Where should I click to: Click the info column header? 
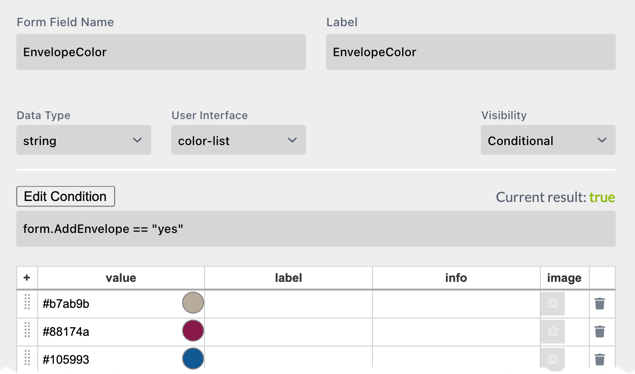click(x=456, y=278)
